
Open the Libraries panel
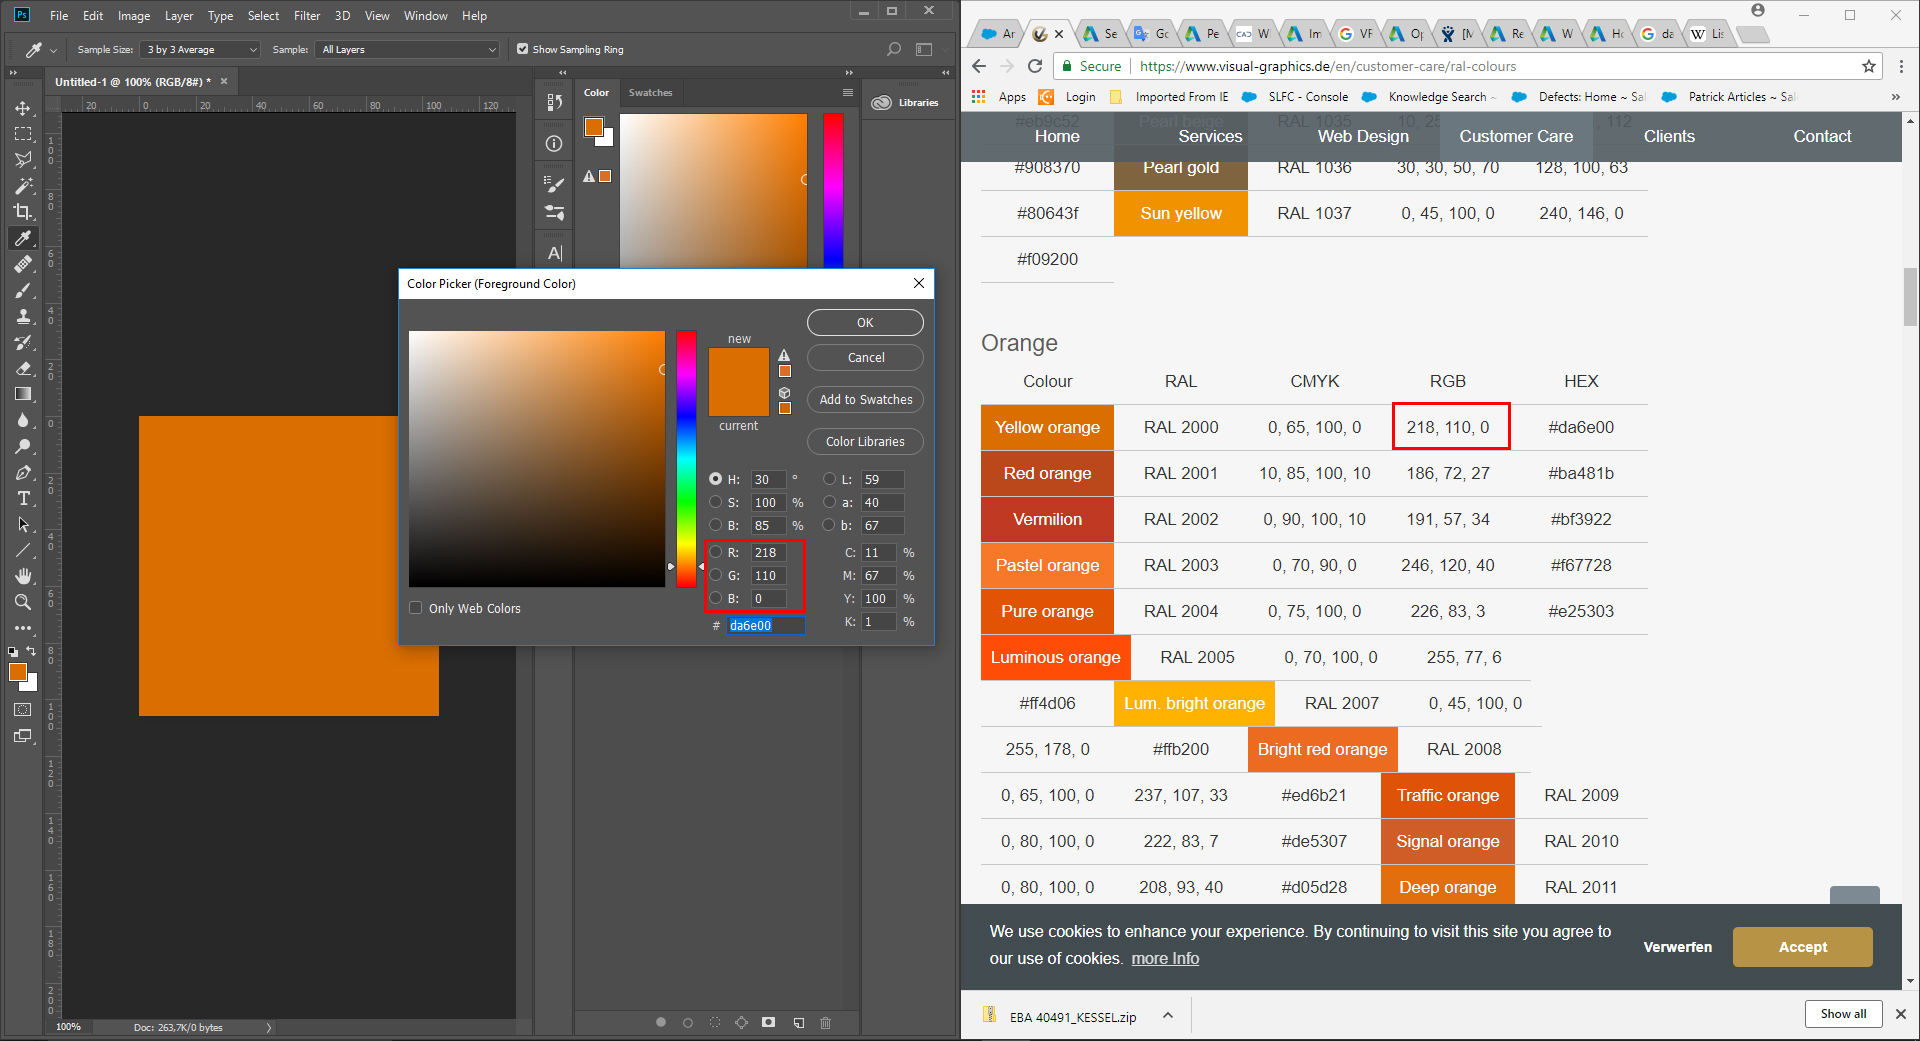point(907,101)
